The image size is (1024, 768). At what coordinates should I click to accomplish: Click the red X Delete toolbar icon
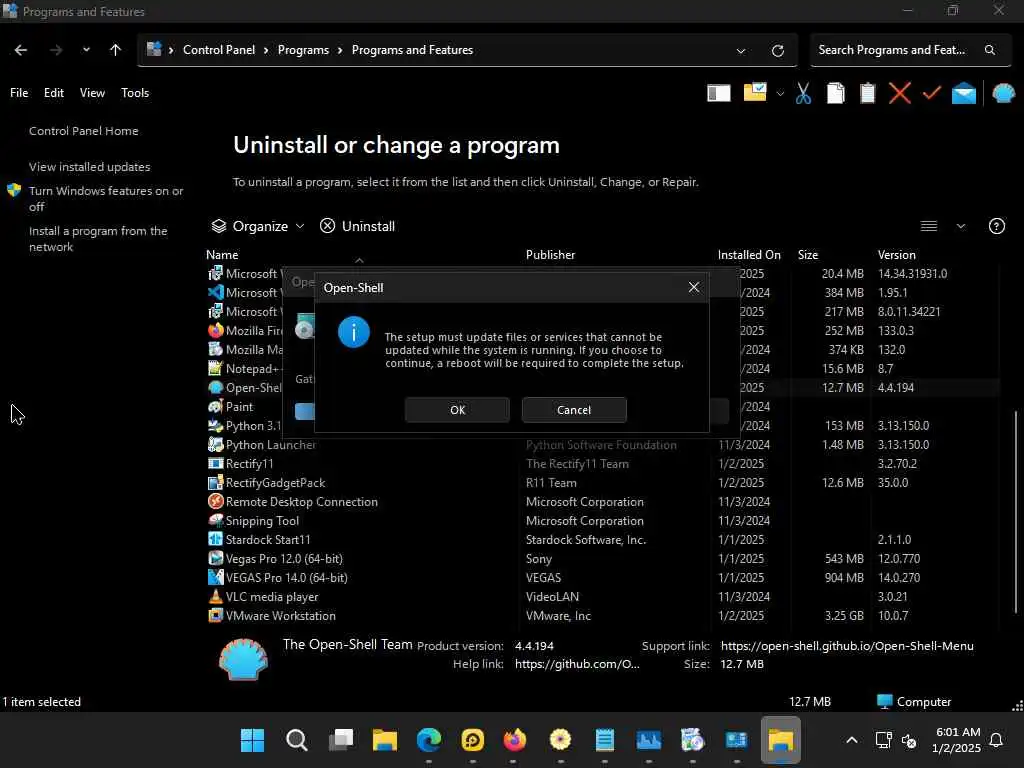tap(899, 93)
